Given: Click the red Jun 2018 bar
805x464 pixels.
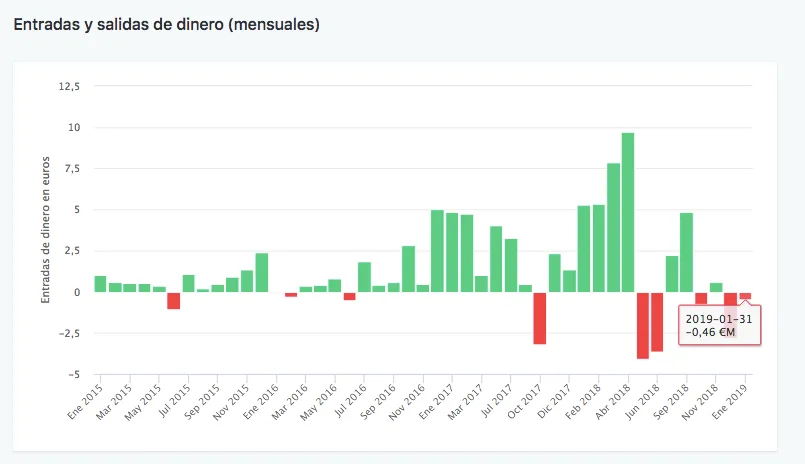Looking at the screenshot, I should pyautogui.click(x=657, y=321).
